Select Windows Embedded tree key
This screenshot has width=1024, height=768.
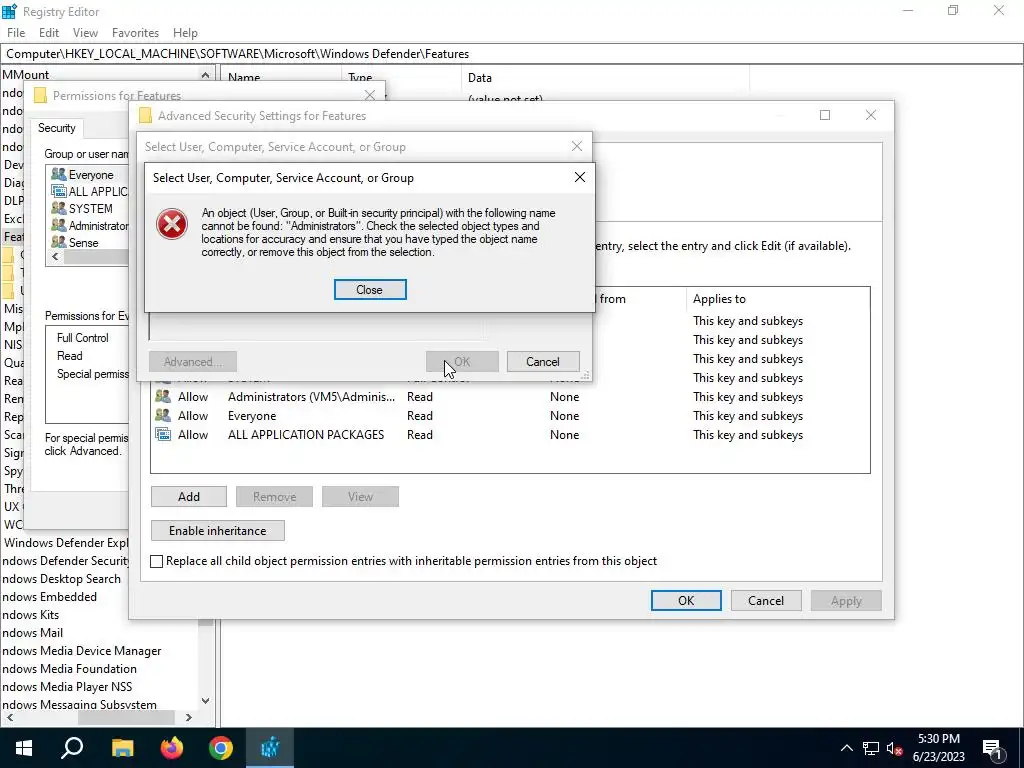point(49,596)
